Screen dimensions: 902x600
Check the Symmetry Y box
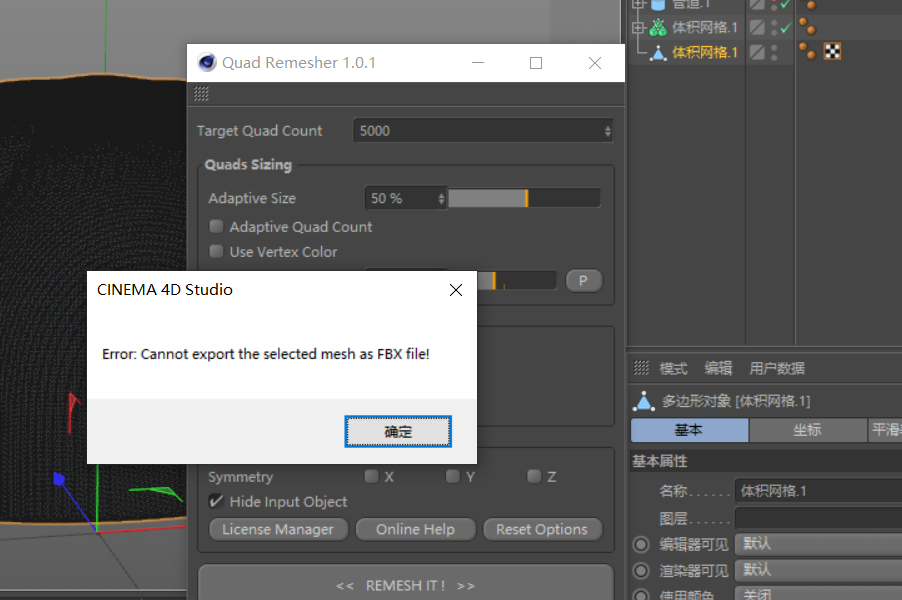click(453, 476)
